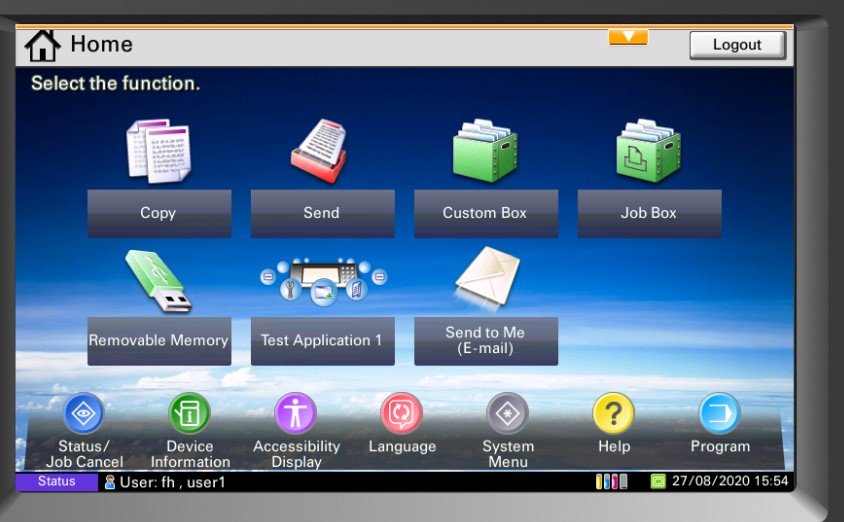Open the Copy function icon
The image size is (844, 522).
(x=158, y=152)
